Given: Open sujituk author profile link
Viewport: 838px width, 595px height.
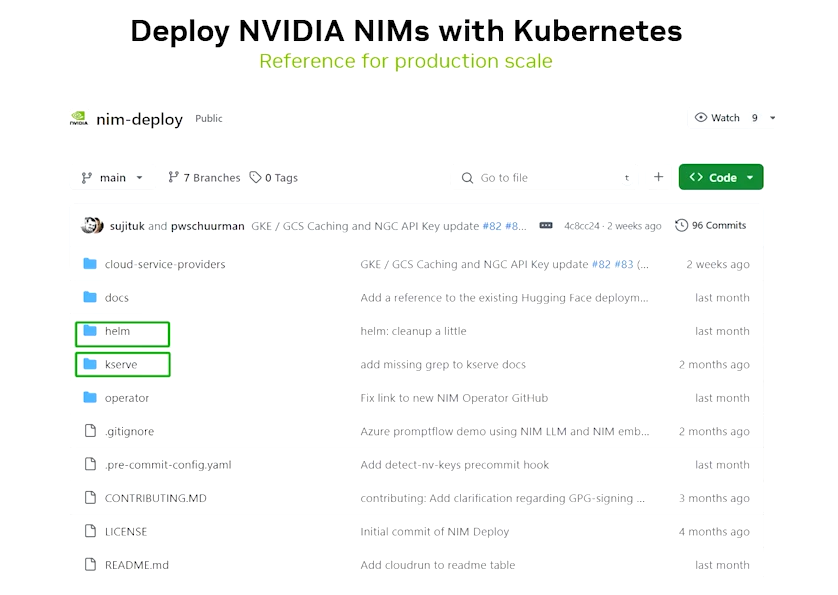Looking at the screenshot, I should 127,226.
